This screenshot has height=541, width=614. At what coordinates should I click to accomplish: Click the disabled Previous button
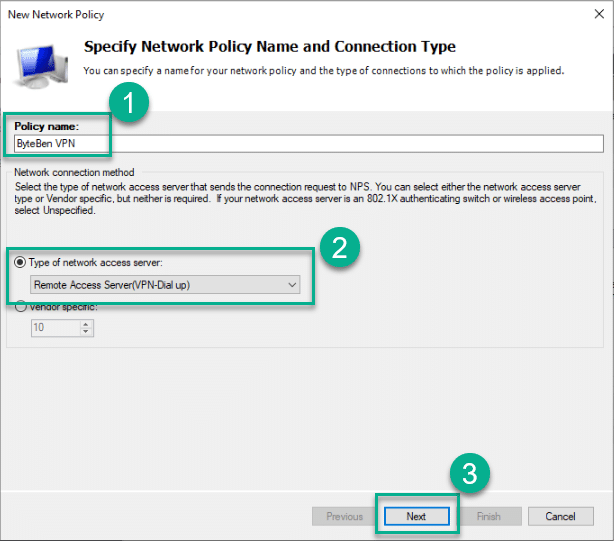click(x=344, y=516)
